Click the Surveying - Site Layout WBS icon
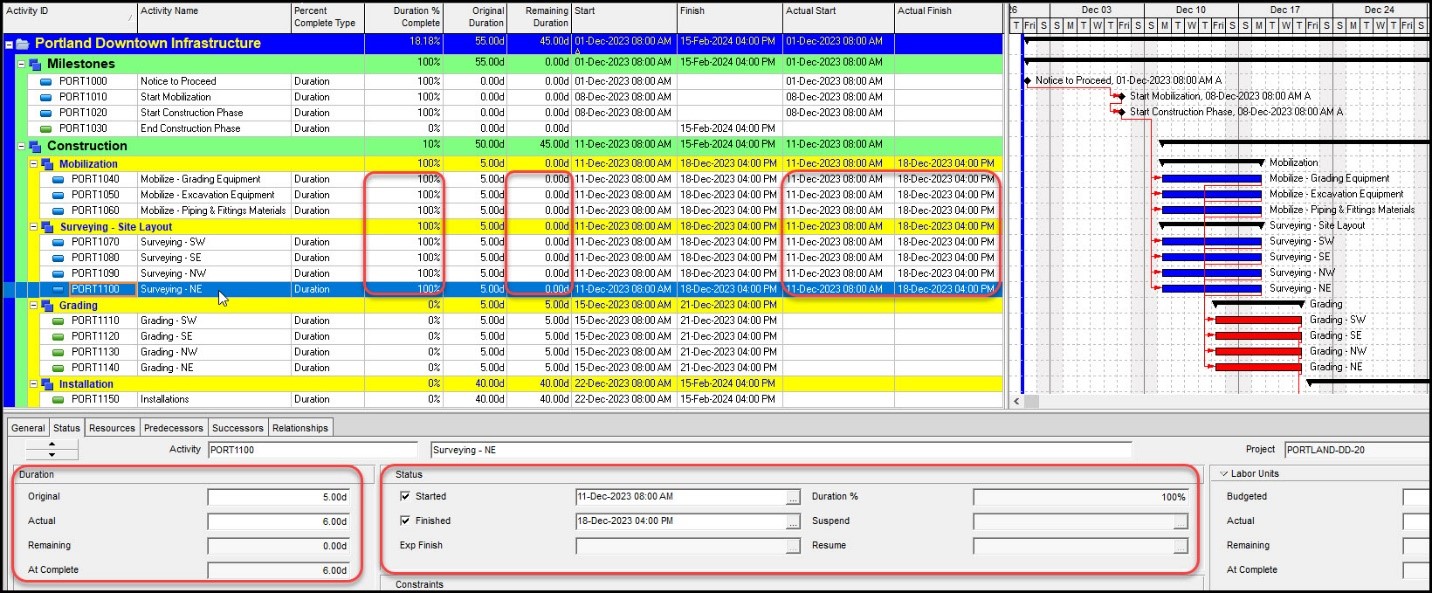This screenshot has width=1432, height=593. point(47,227)
